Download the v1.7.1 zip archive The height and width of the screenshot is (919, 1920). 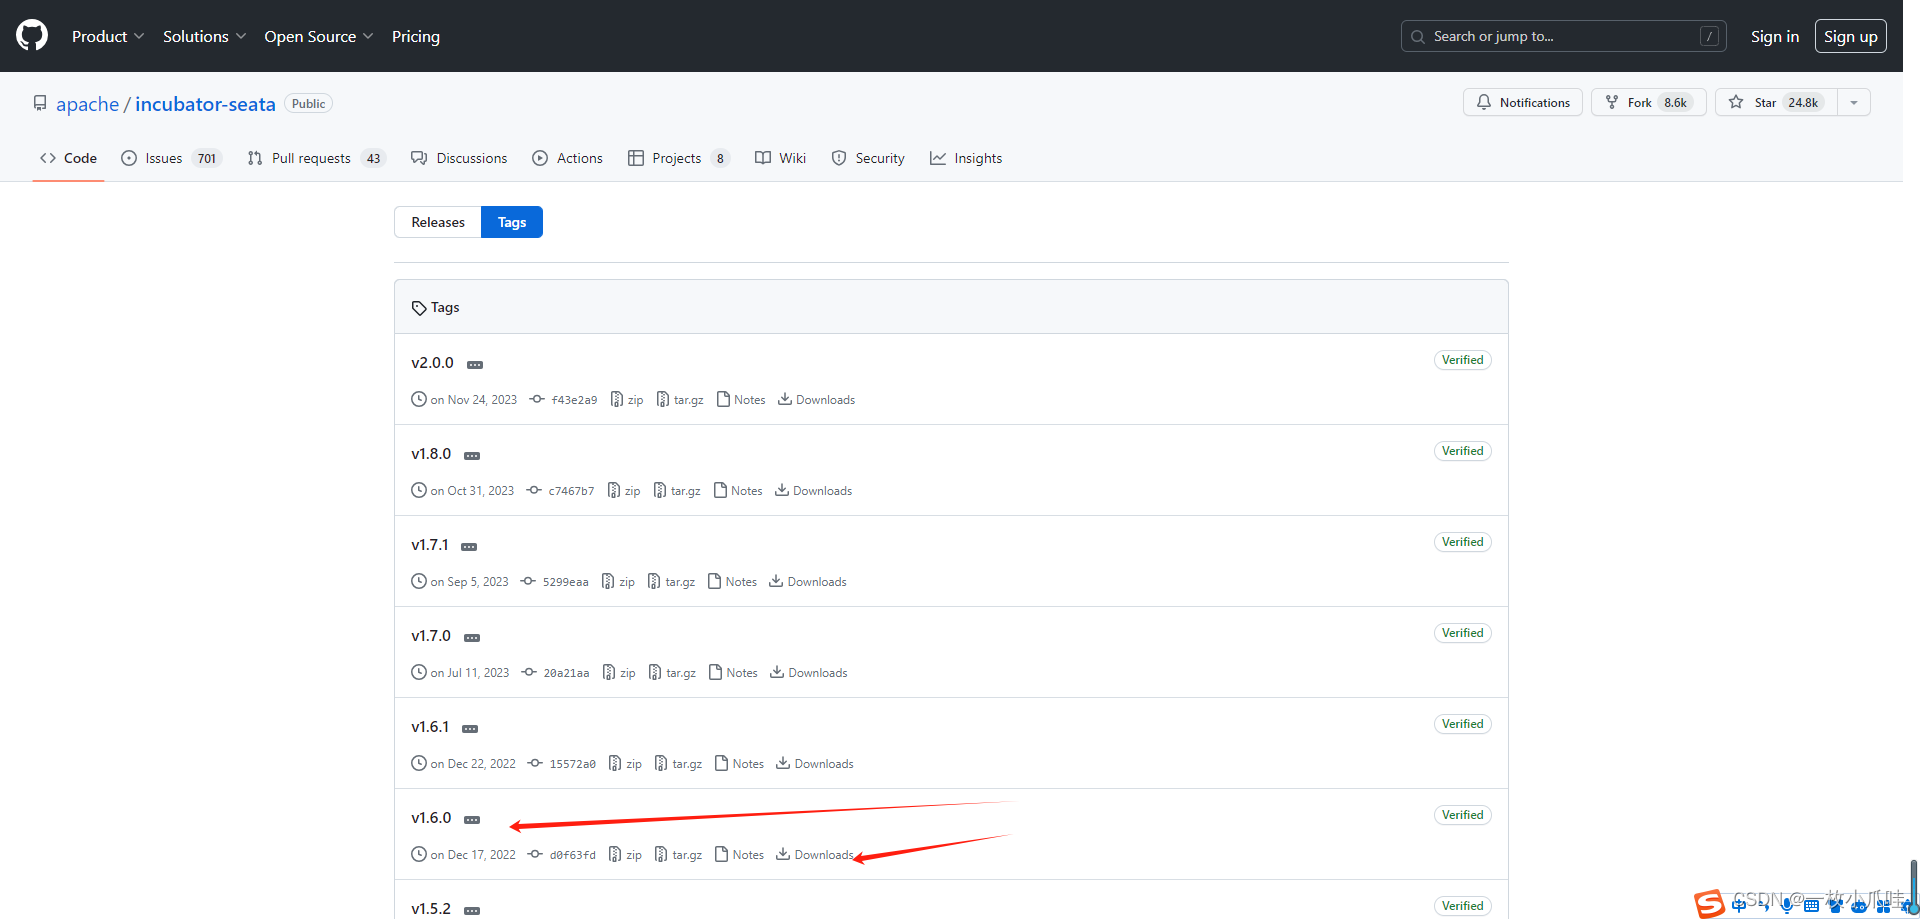click(x=618, y=582)
